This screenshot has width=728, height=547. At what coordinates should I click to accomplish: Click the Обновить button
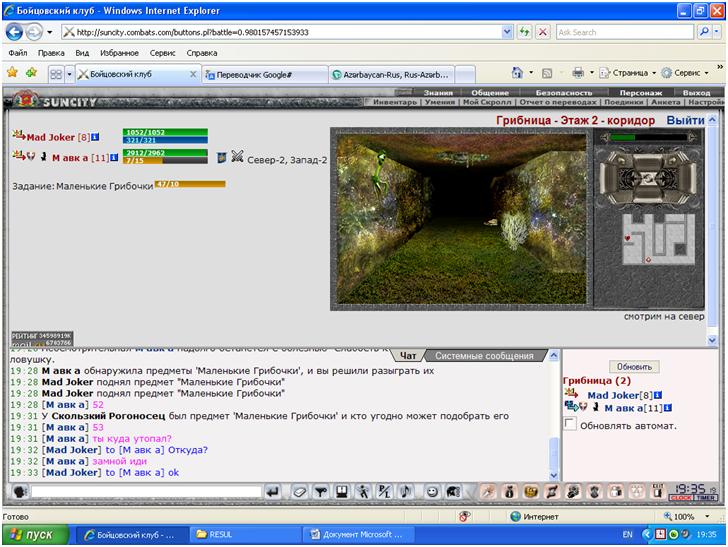[634, 367]
